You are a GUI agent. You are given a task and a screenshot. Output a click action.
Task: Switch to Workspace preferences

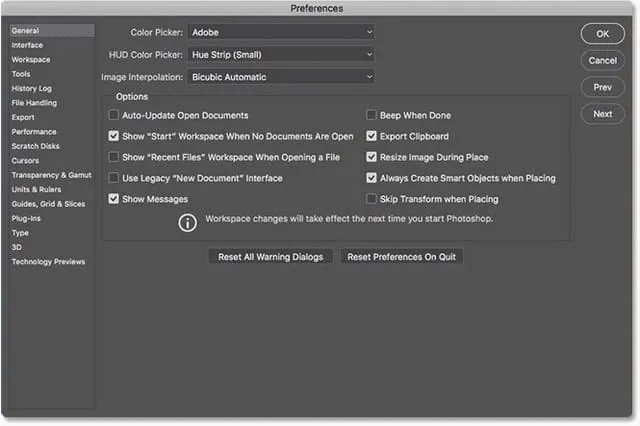point(31,60)
